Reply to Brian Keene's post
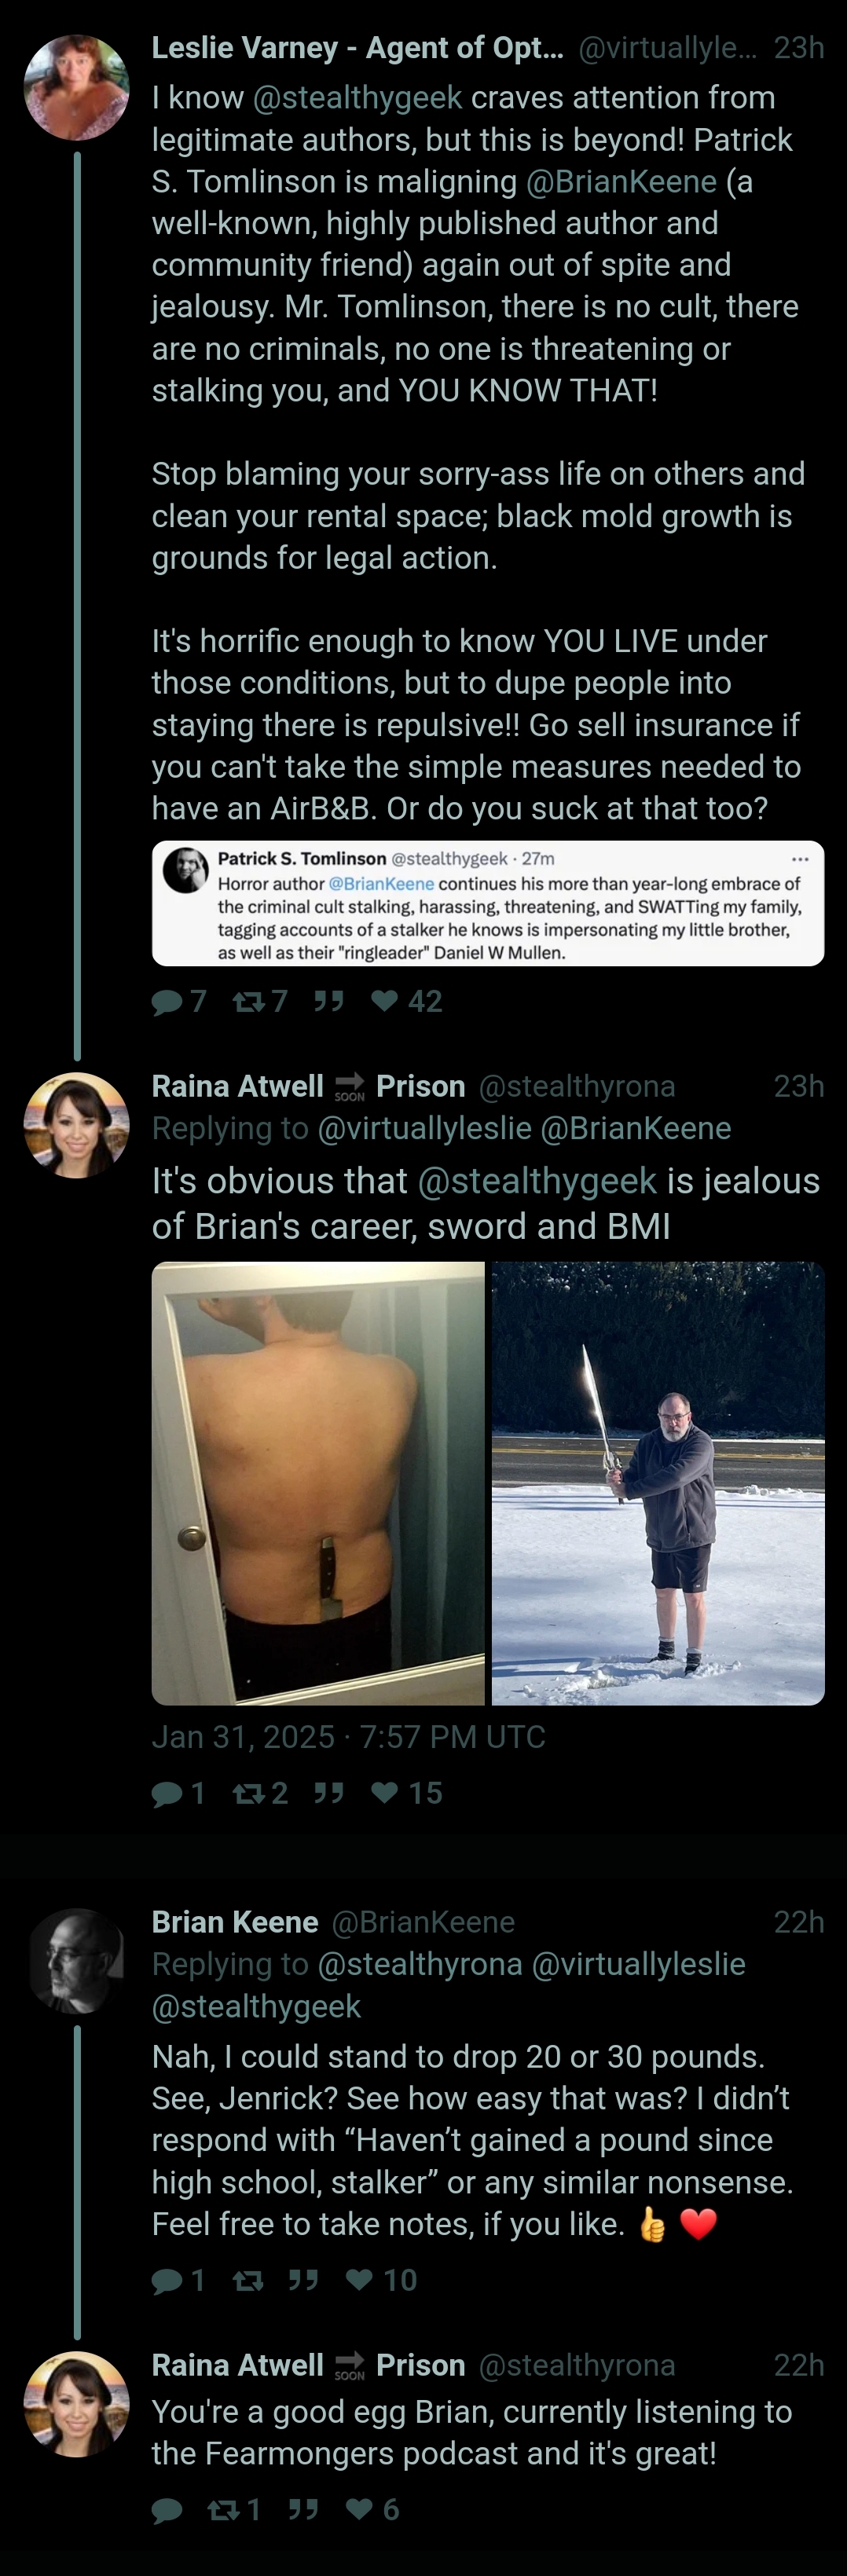Viewport: 847px width, 2576px height. click(x=178, y=2280)
